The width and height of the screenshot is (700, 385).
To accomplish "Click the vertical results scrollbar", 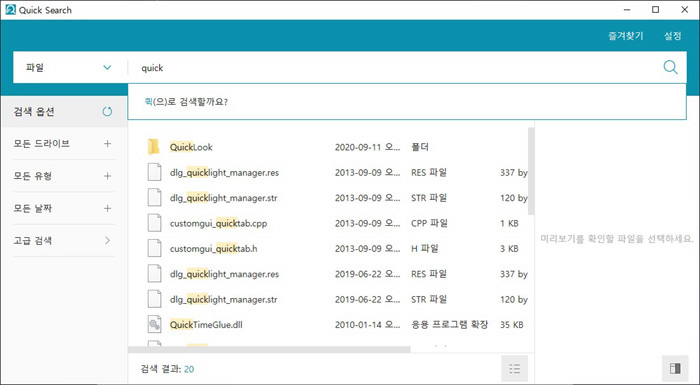I will pyautogui.click(x=531, y=171).
